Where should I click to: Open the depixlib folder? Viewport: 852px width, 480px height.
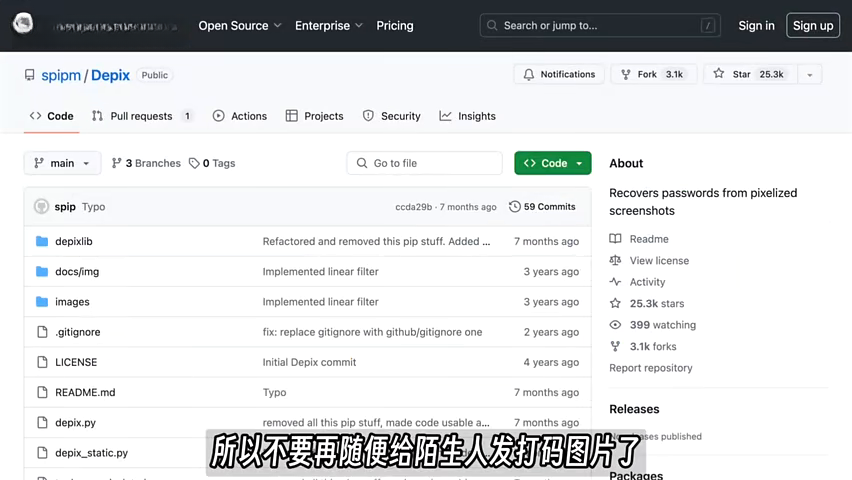click(x=74, y=241)
